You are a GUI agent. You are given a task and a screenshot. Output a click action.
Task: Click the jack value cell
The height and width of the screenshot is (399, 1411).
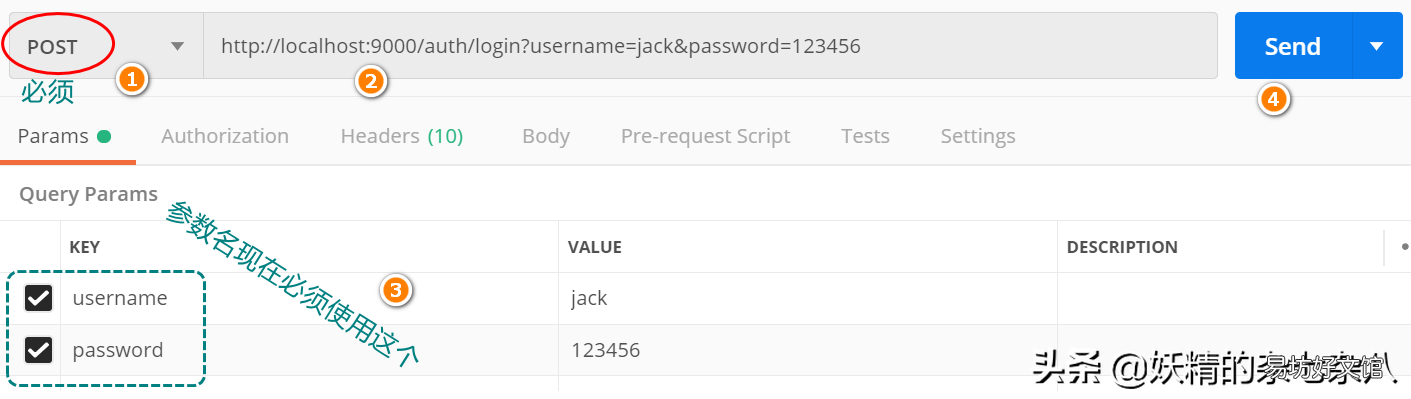808,298
